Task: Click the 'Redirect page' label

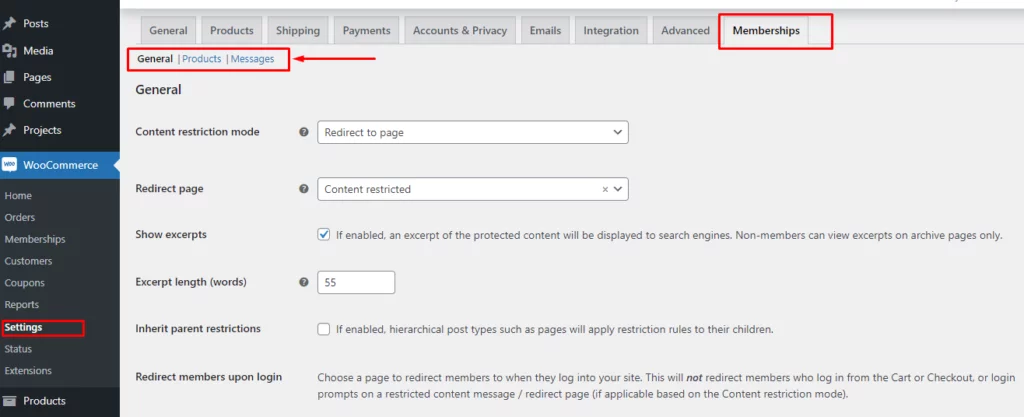Action: (x=169, y=189)
